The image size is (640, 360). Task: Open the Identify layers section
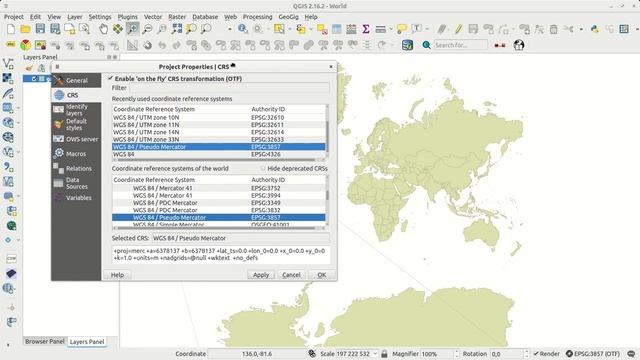(x=76, y=110)
